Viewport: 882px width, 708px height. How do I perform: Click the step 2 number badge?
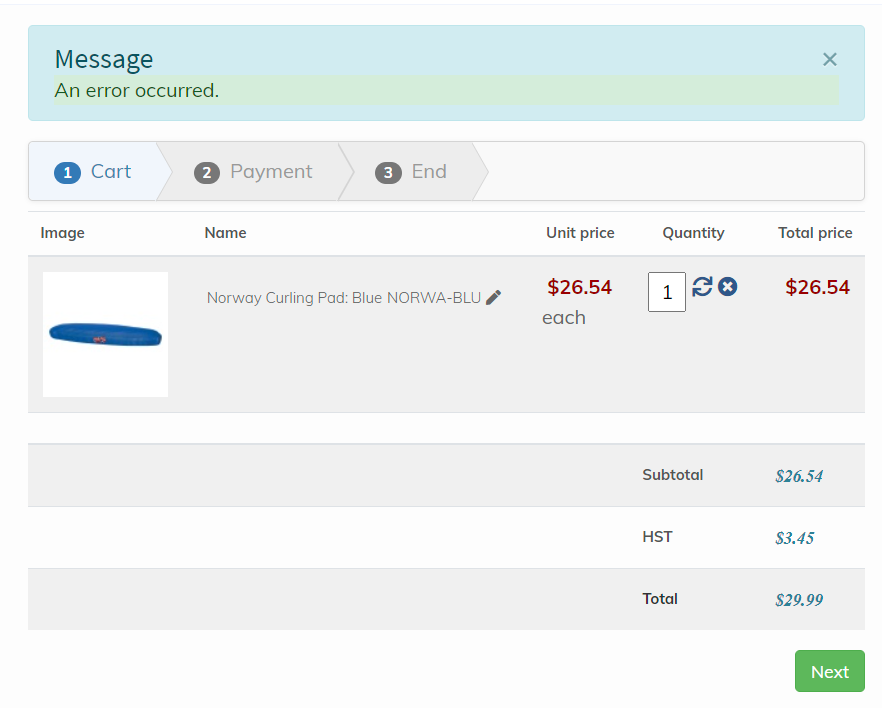(206, 173)
